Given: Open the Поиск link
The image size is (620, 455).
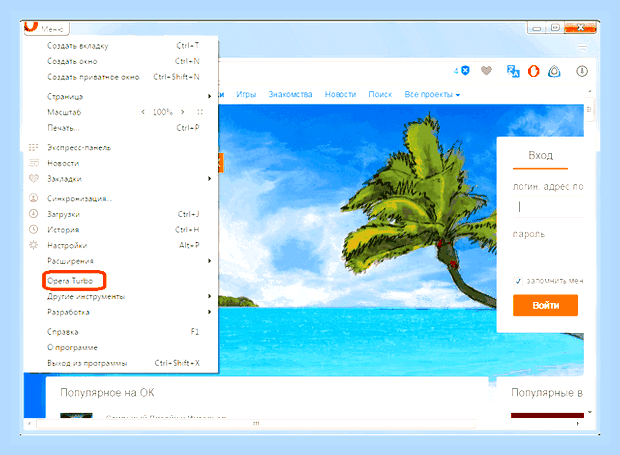Looking at the screenshot, I should point(380,94).
